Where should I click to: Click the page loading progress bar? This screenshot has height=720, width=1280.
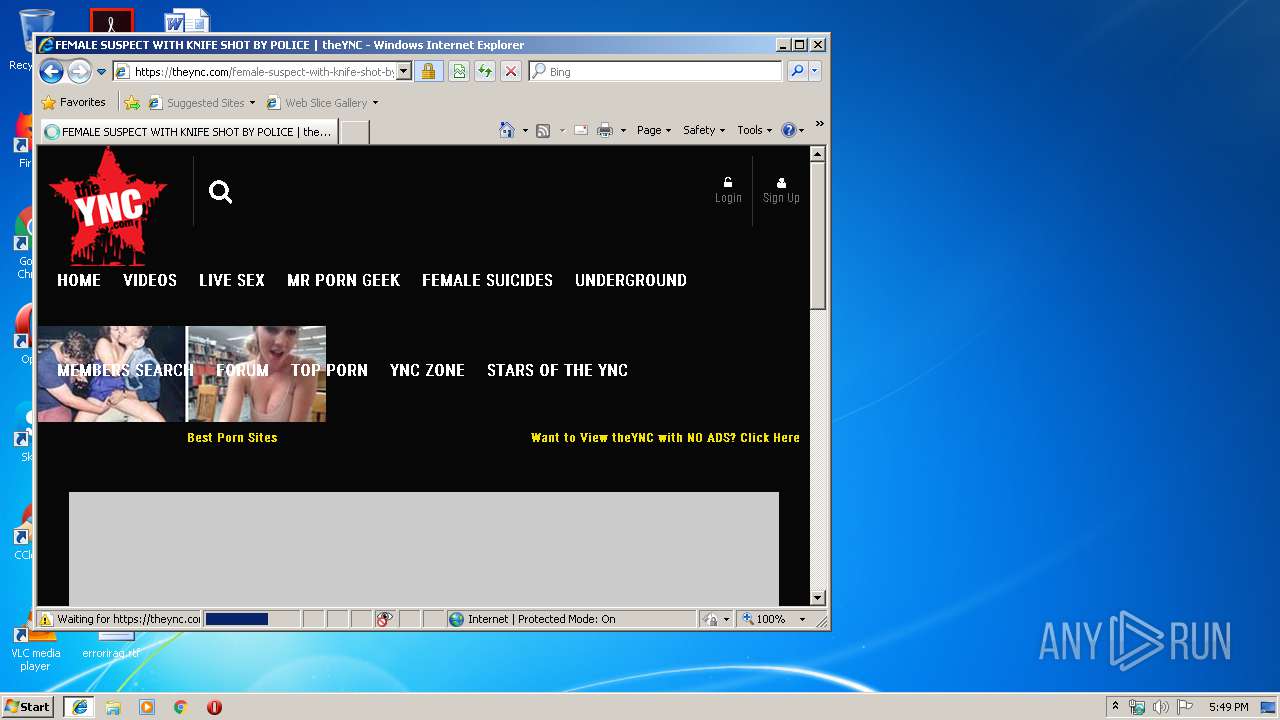click(x=251, y=619)
